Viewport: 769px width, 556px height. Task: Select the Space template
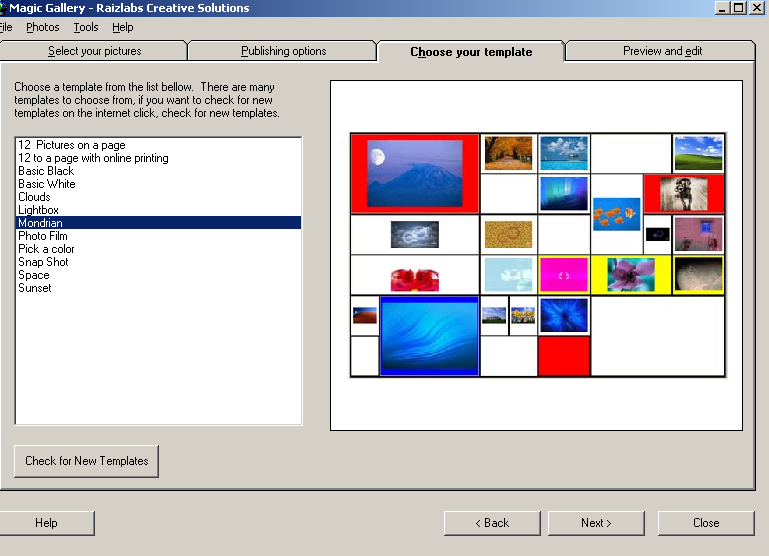coord(158,275)
